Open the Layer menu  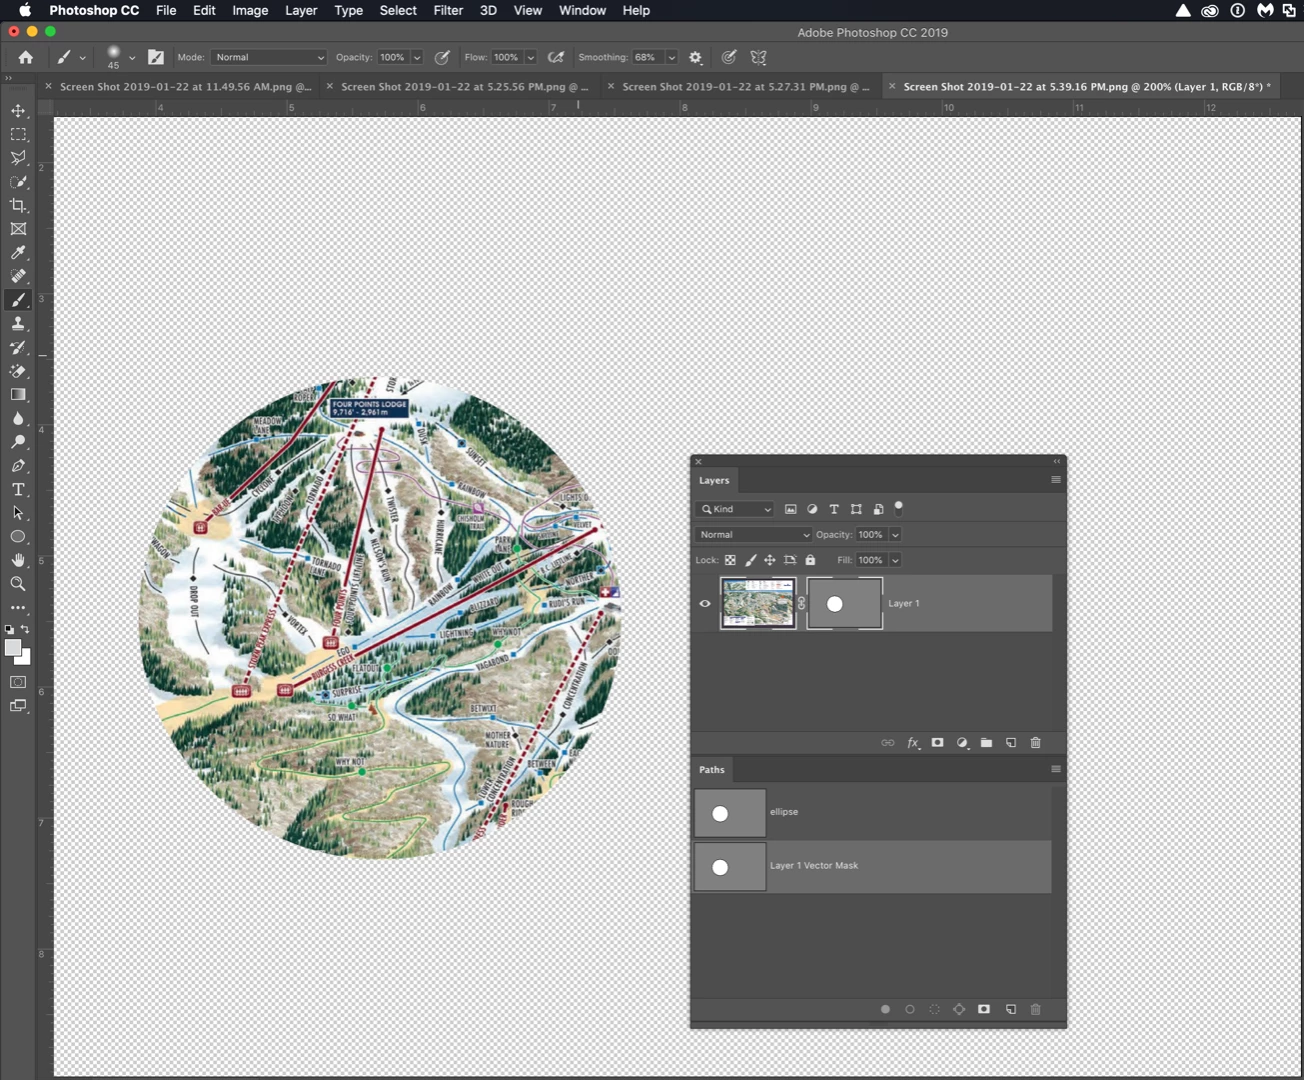click(301, 10)
